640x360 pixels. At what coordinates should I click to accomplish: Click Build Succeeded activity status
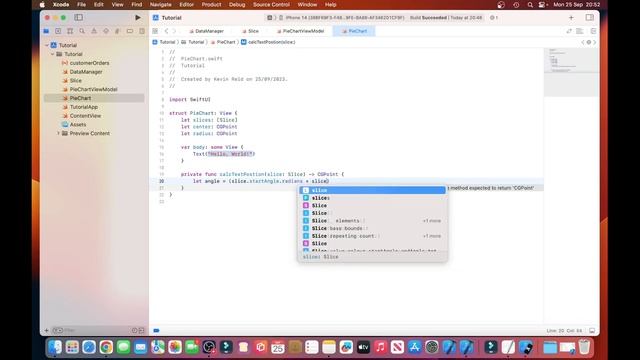coord(446,18)
